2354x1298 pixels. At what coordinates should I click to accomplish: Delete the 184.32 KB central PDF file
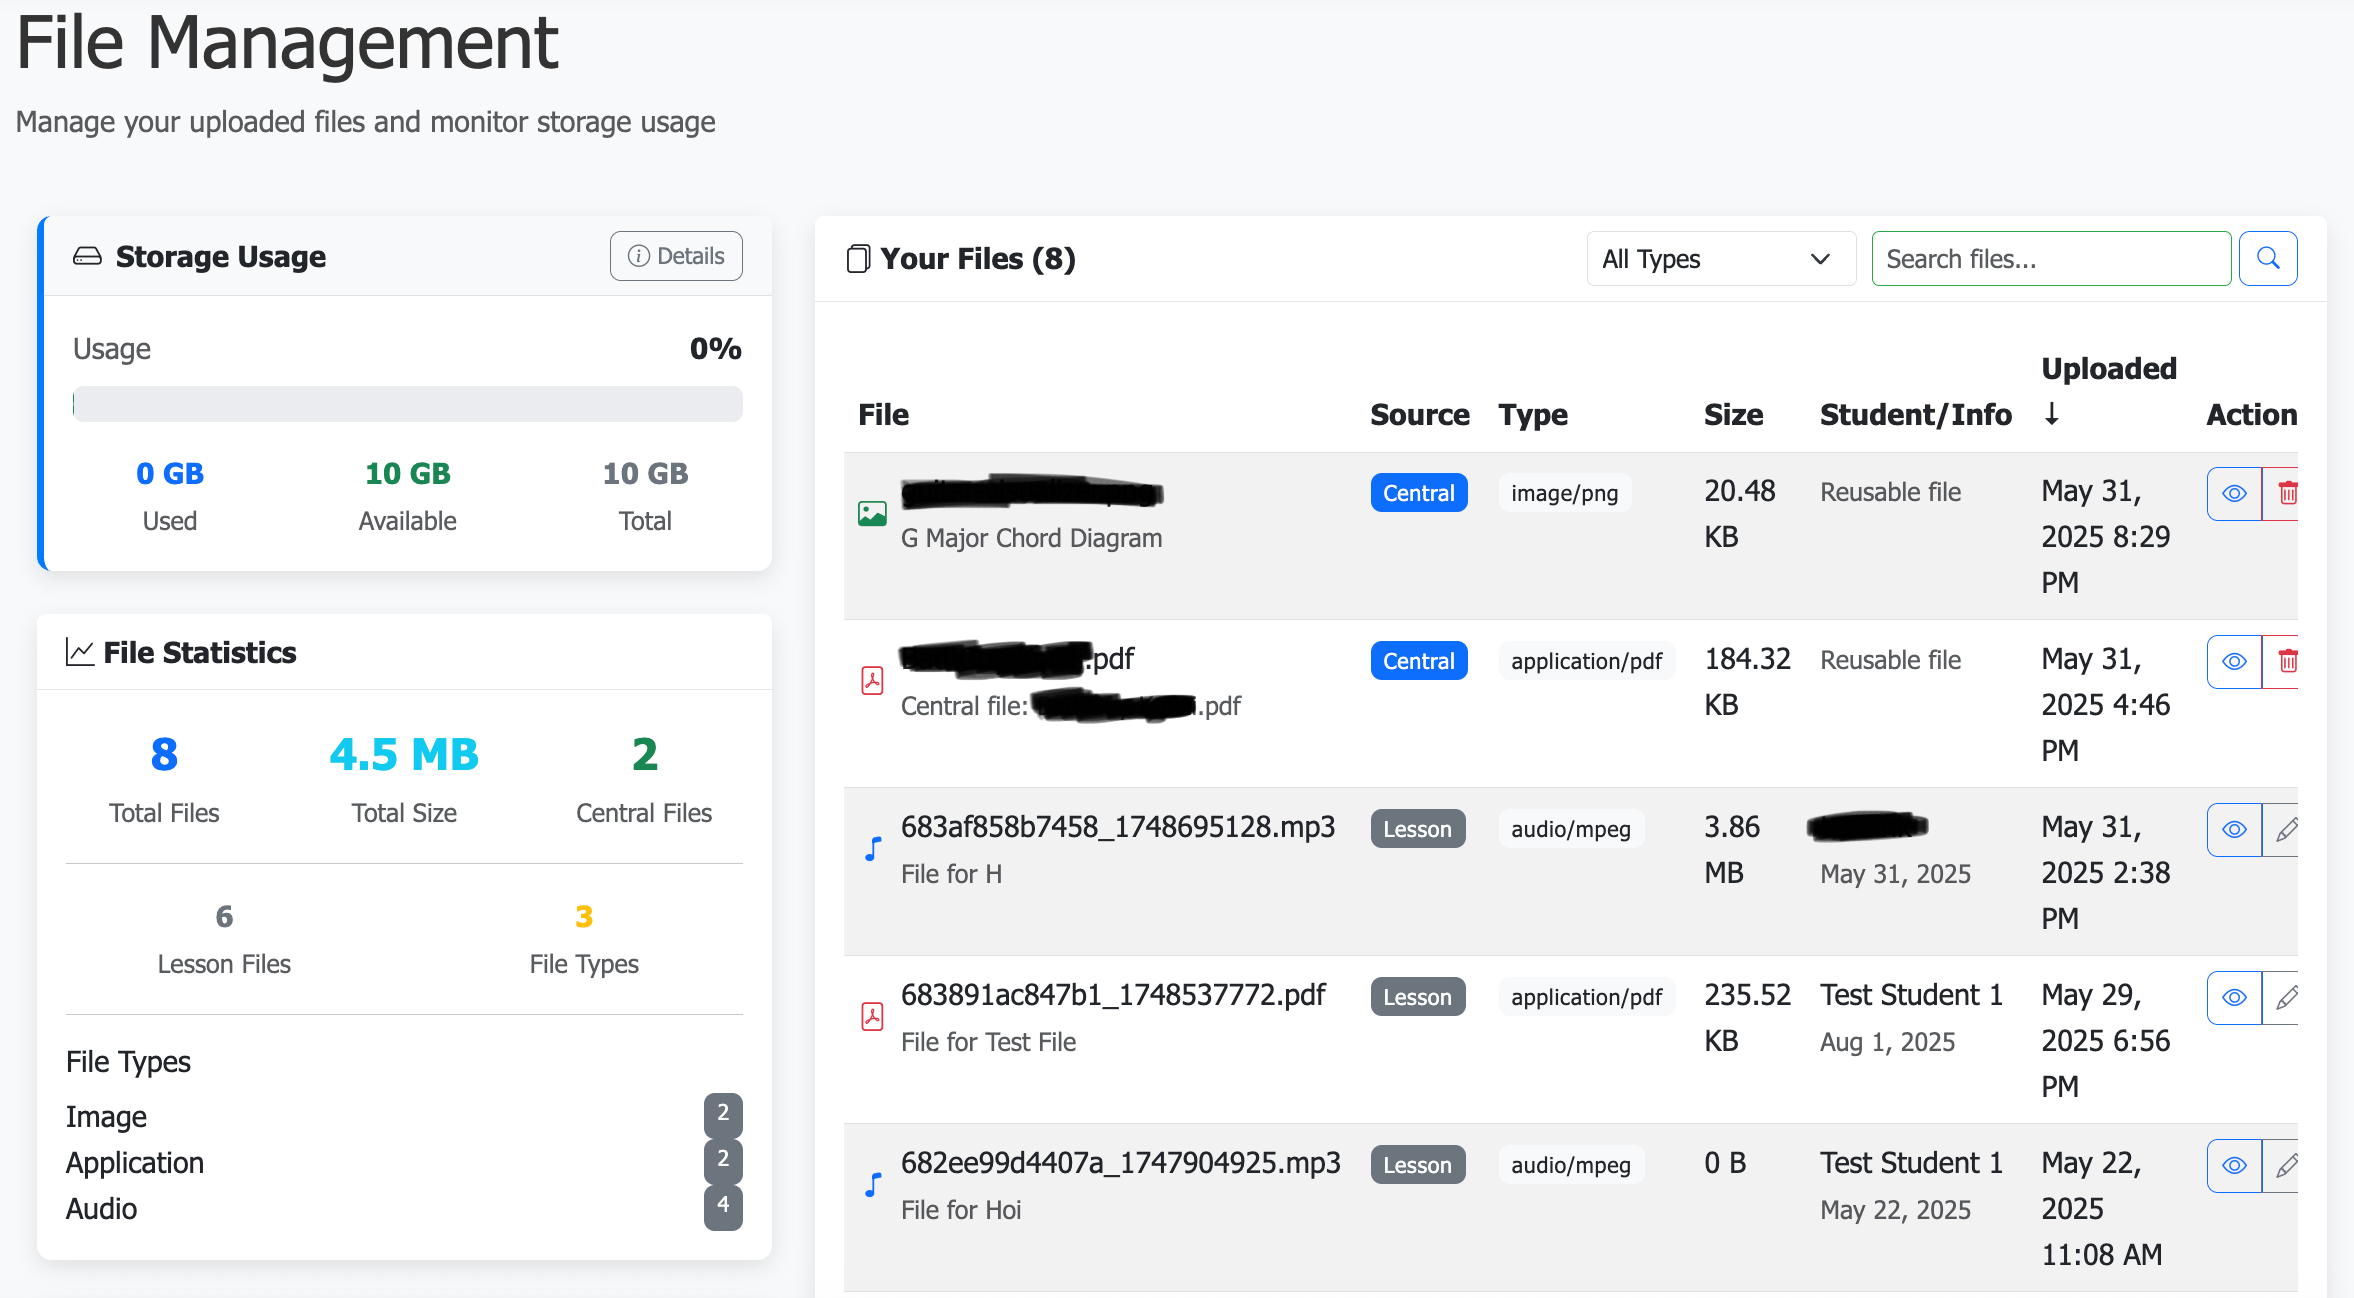tap(2284, 662)
